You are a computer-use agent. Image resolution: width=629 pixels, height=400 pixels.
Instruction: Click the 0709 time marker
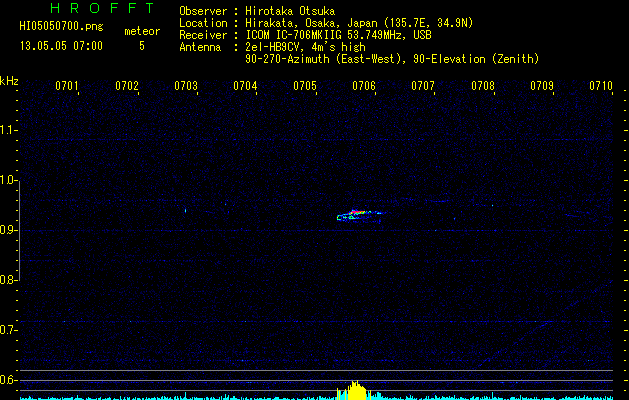542,86
